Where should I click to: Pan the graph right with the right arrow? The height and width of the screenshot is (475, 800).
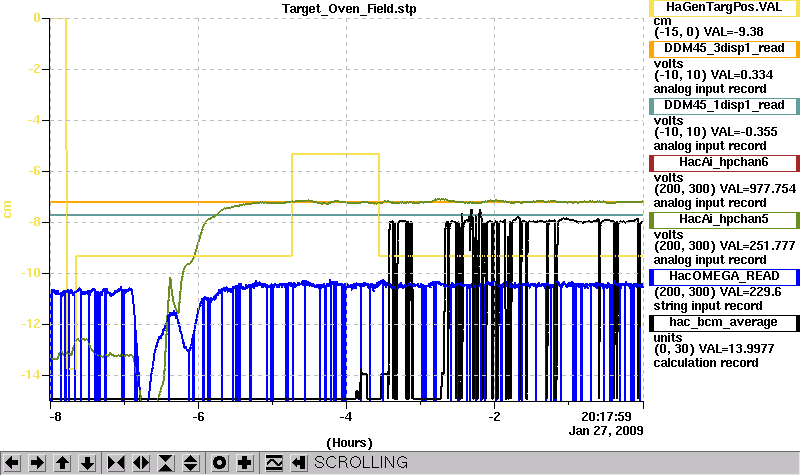pyautogui.click(x=37, y=463)
